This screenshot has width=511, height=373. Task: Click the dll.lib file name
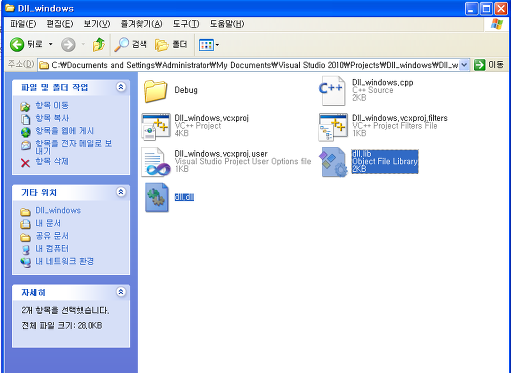(x=362, y=154)
